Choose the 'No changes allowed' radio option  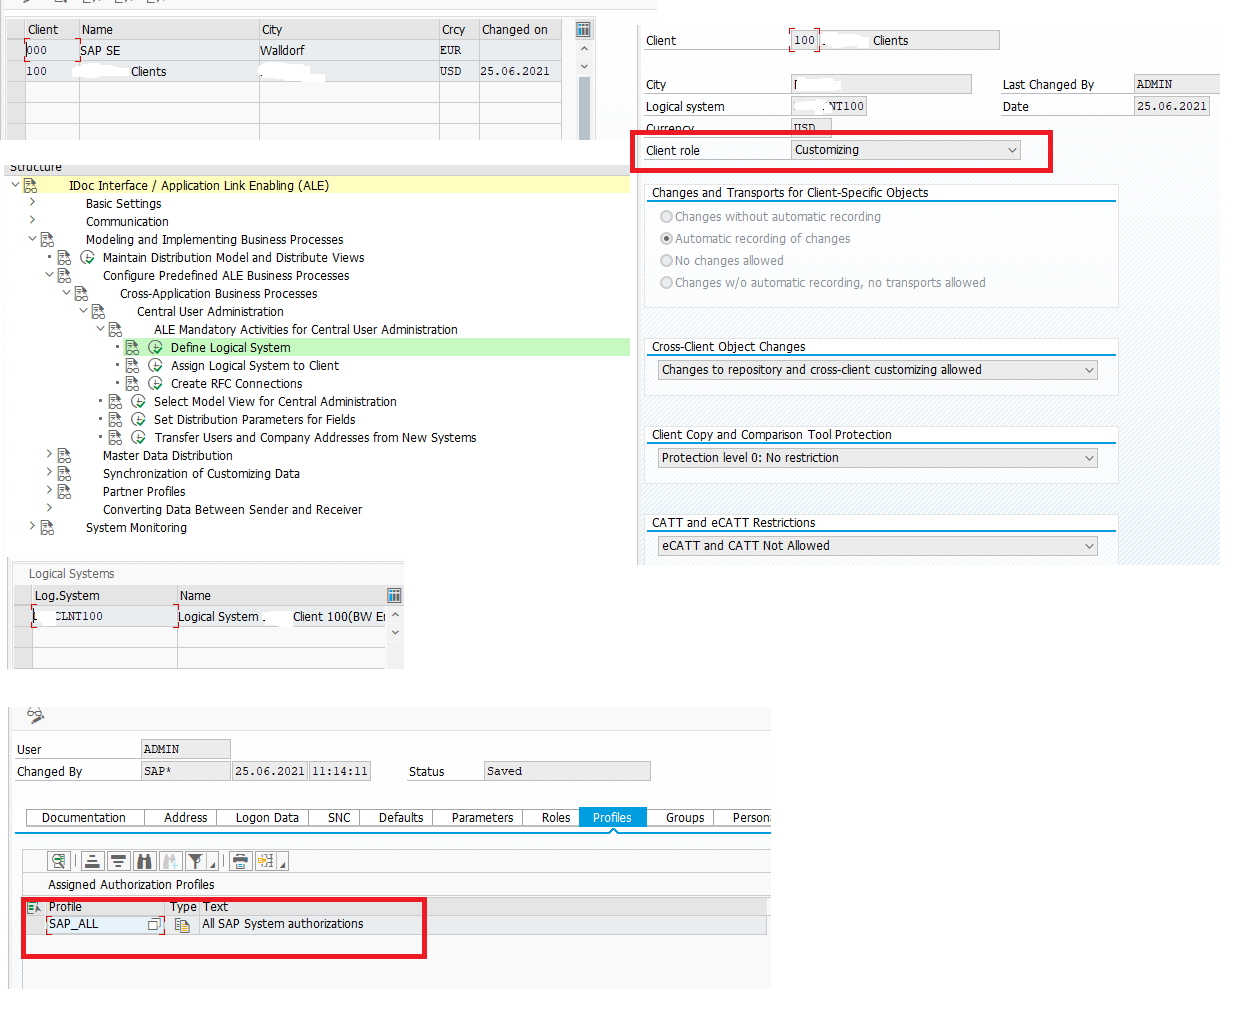click(666, 261)
